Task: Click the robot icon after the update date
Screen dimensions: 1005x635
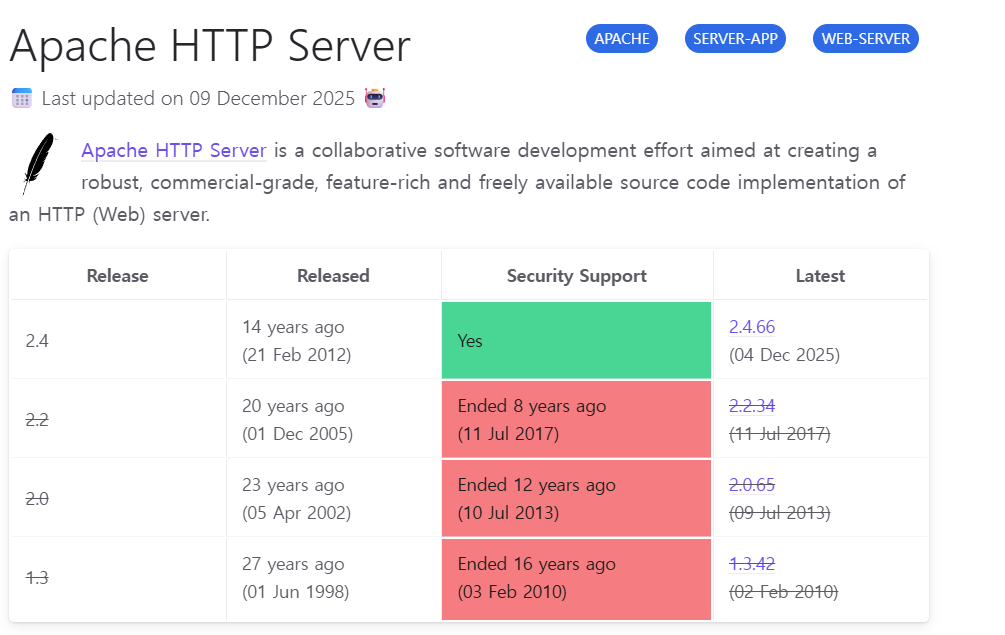Action: [375, 98]
